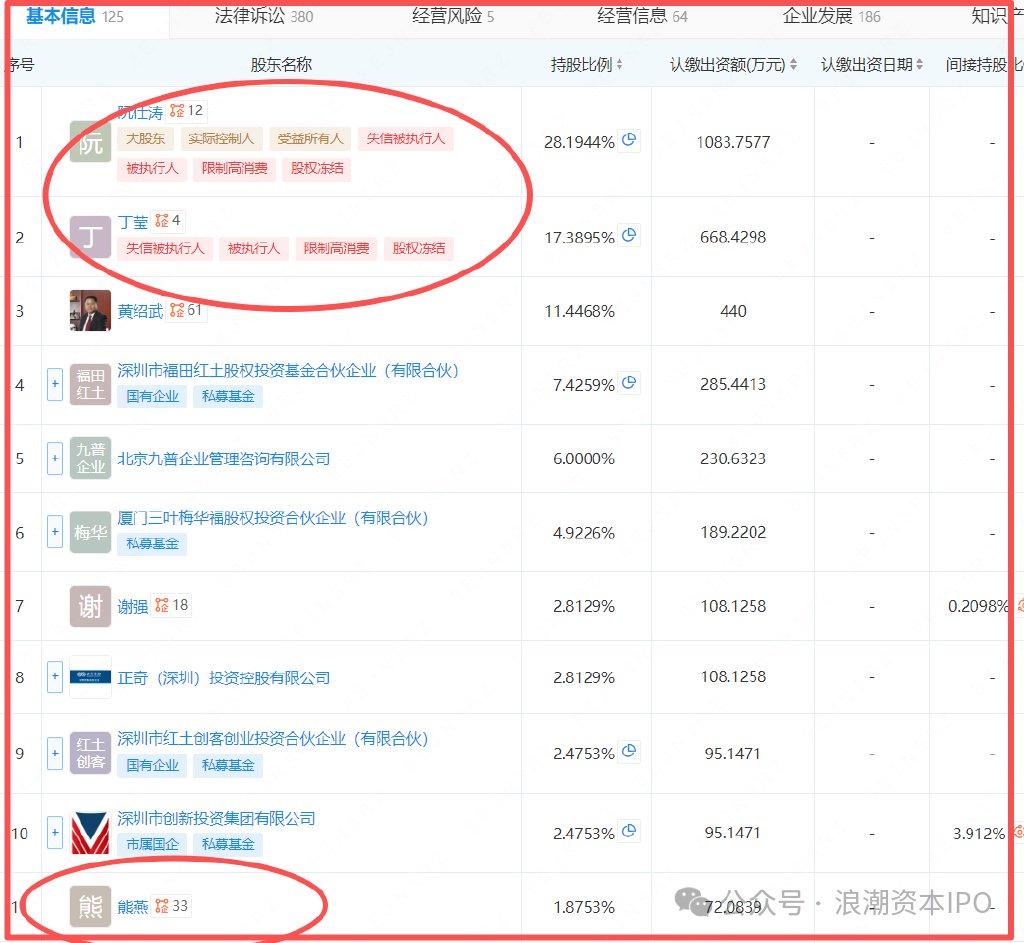Expand row 5 北京九普 shareholder details
The width and height of the screenshot is (1024, 943).
coord(55,458)
